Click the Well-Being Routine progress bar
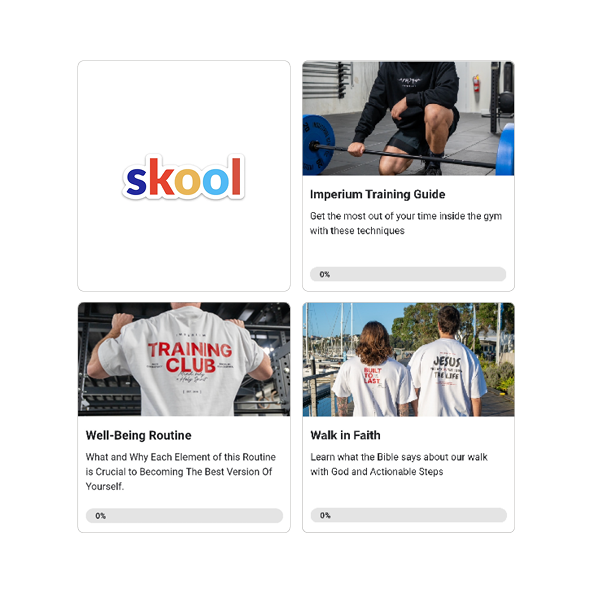The width and height of the screenshot is (600, 600). pos(184,515)
